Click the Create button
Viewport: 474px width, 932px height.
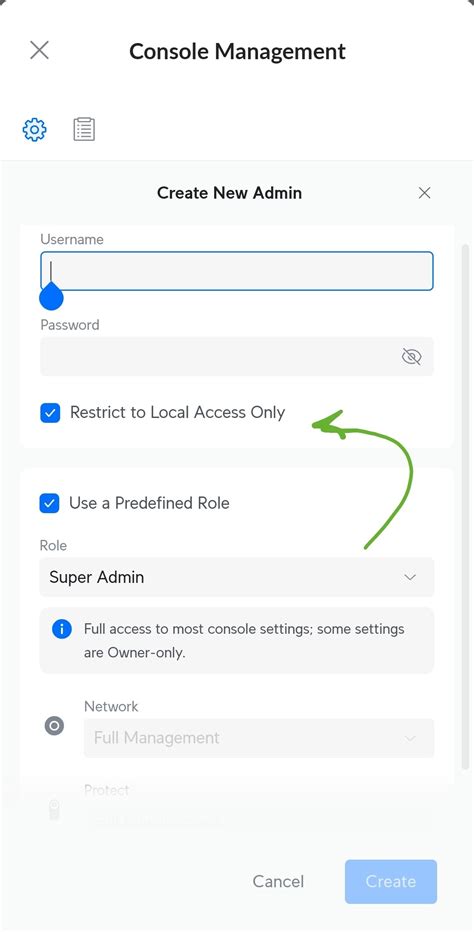[391, 881]
